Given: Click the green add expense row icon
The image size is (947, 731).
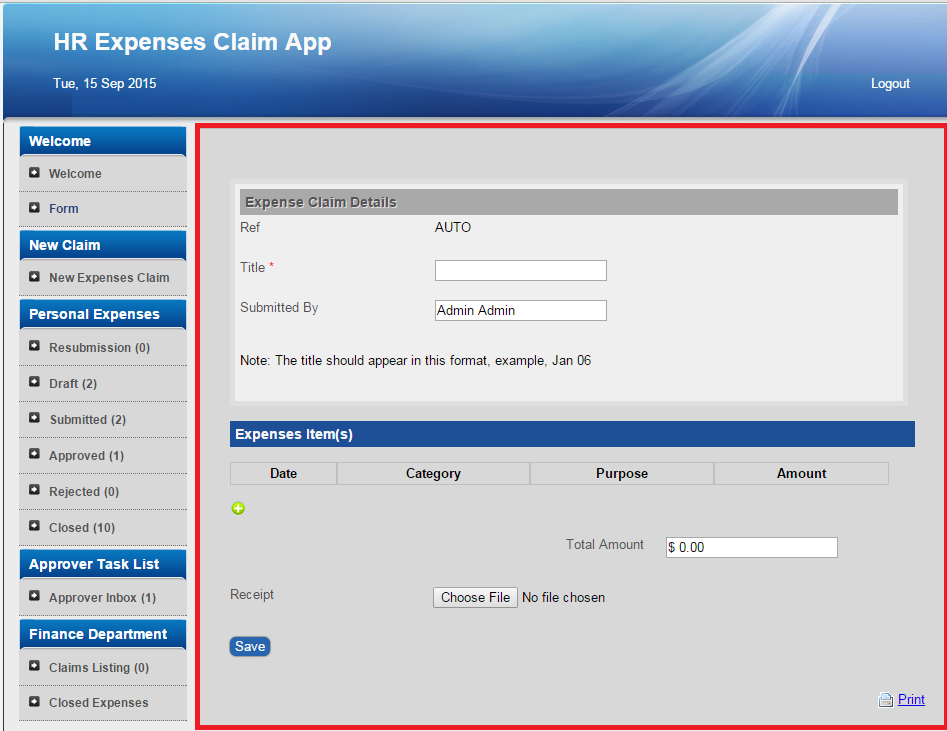Looking at the screenshot, I should (x=238, y=508).
